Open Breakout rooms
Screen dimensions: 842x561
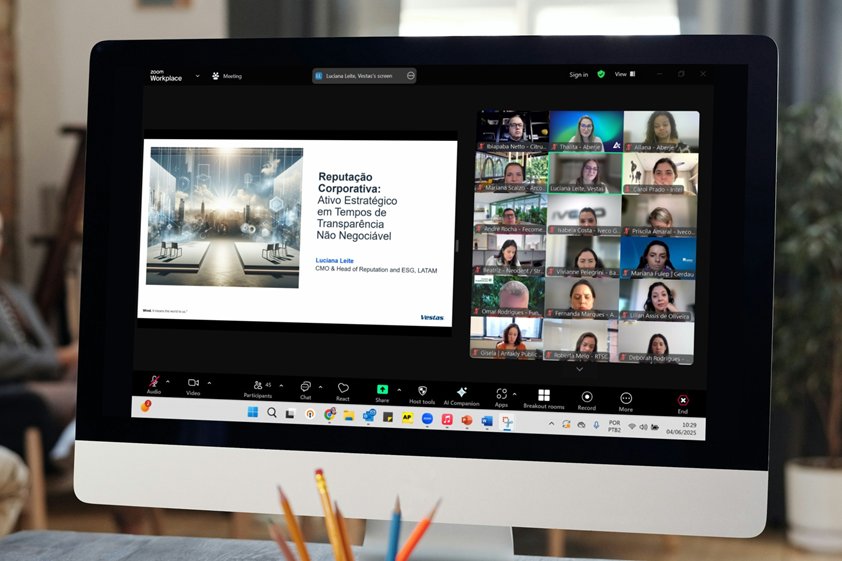coord(544,396)
